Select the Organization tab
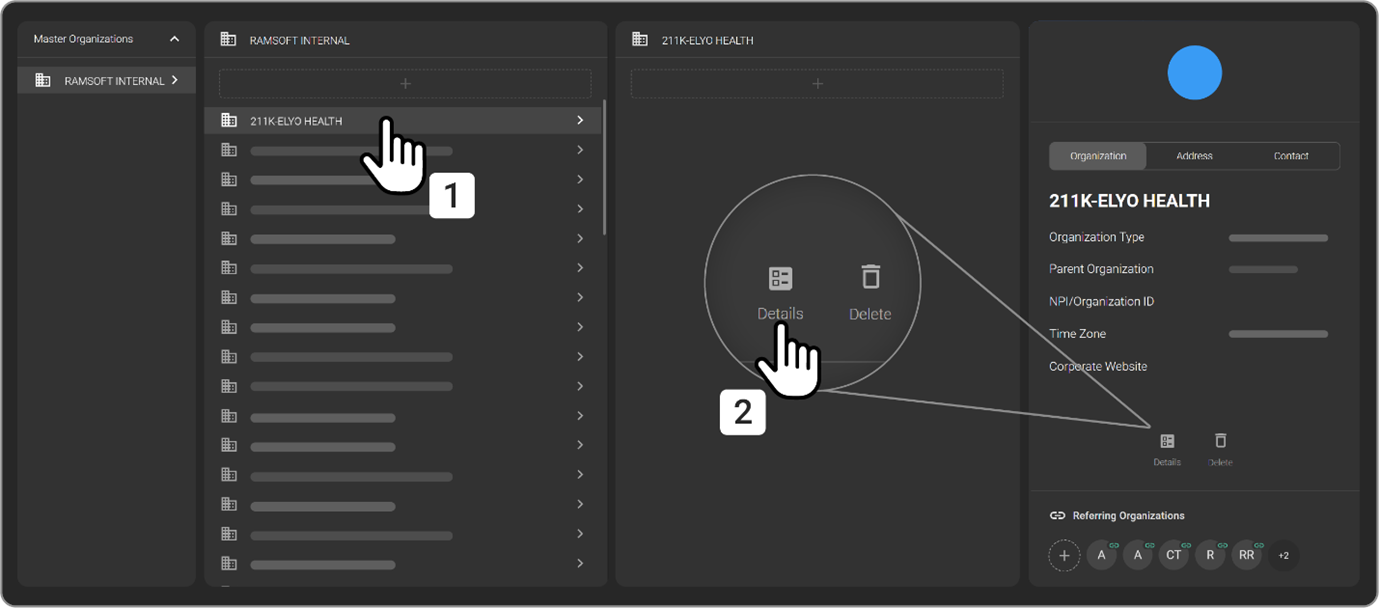 (1098, 156)
